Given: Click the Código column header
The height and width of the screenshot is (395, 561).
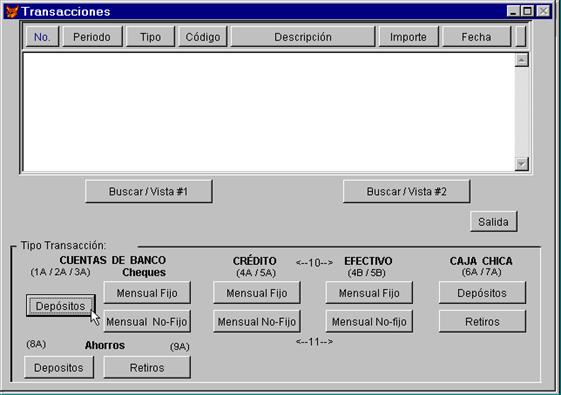Looking at the screenshot, I should tap(203, 37).
